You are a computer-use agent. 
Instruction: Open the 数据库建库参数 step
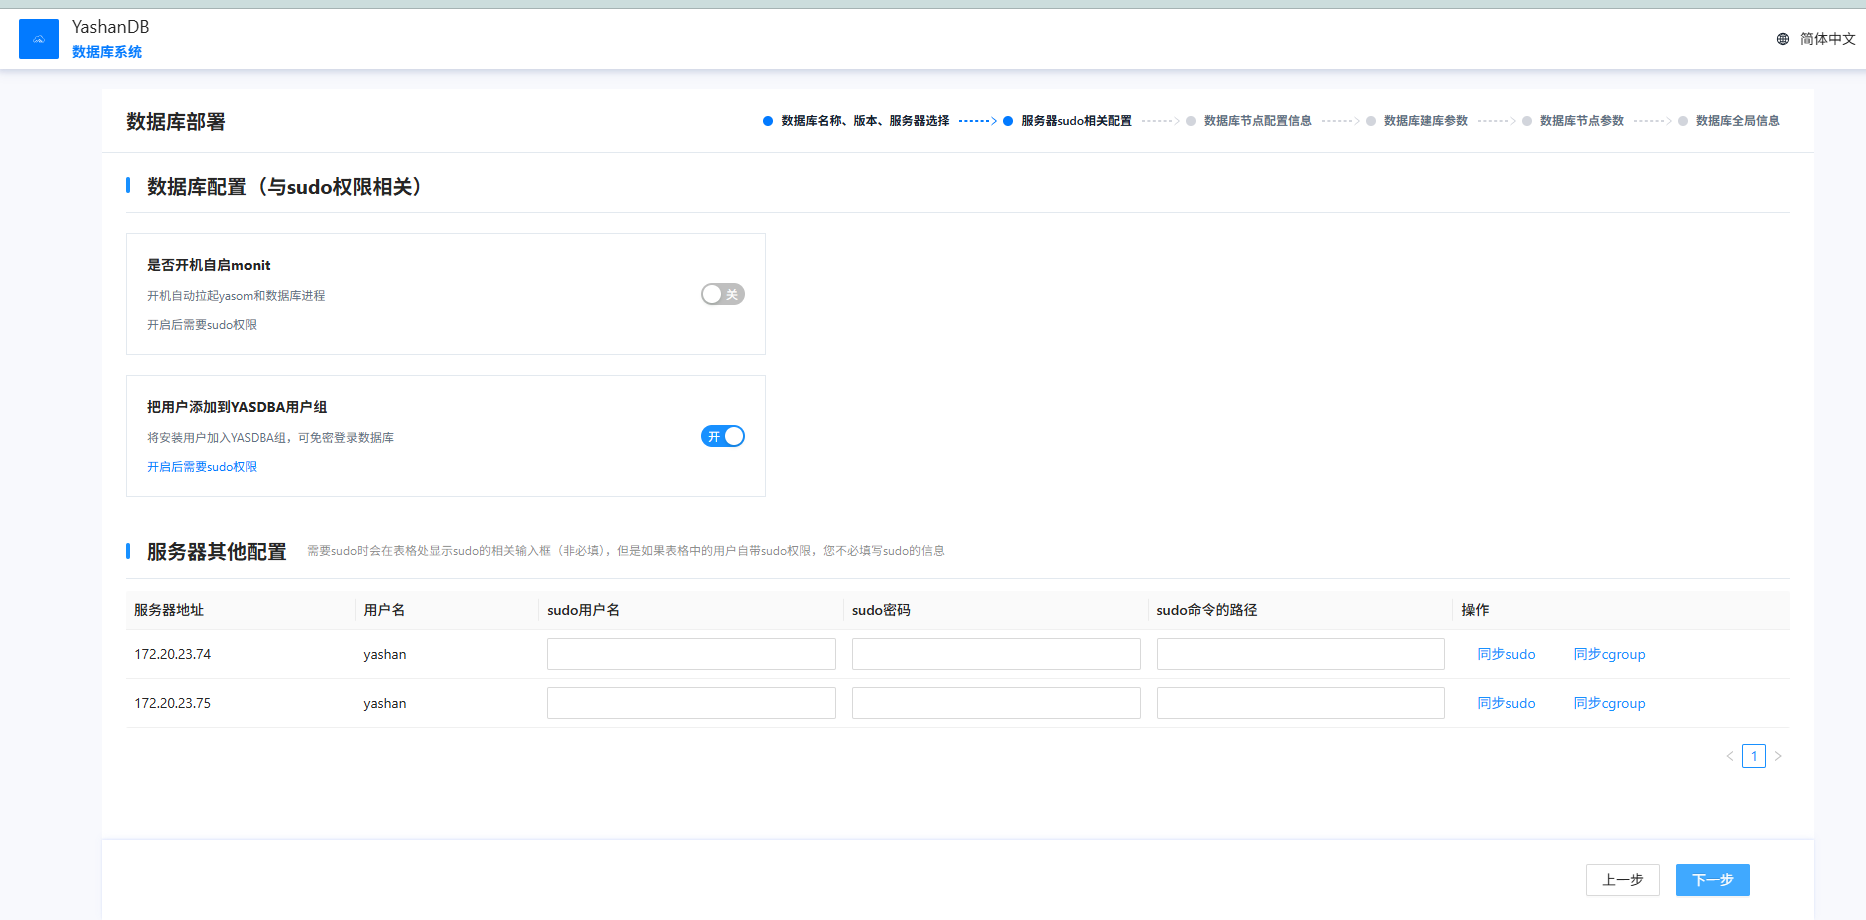[x=1424, y=121]
